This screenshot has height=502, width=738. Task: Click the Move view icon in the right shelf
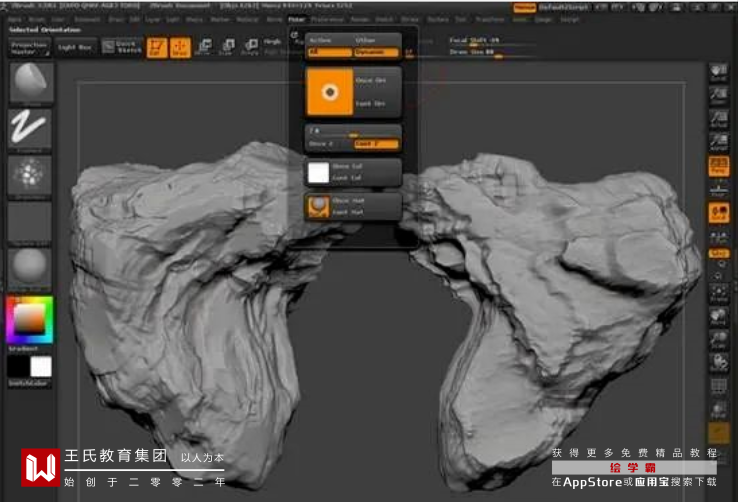(718, 316)
